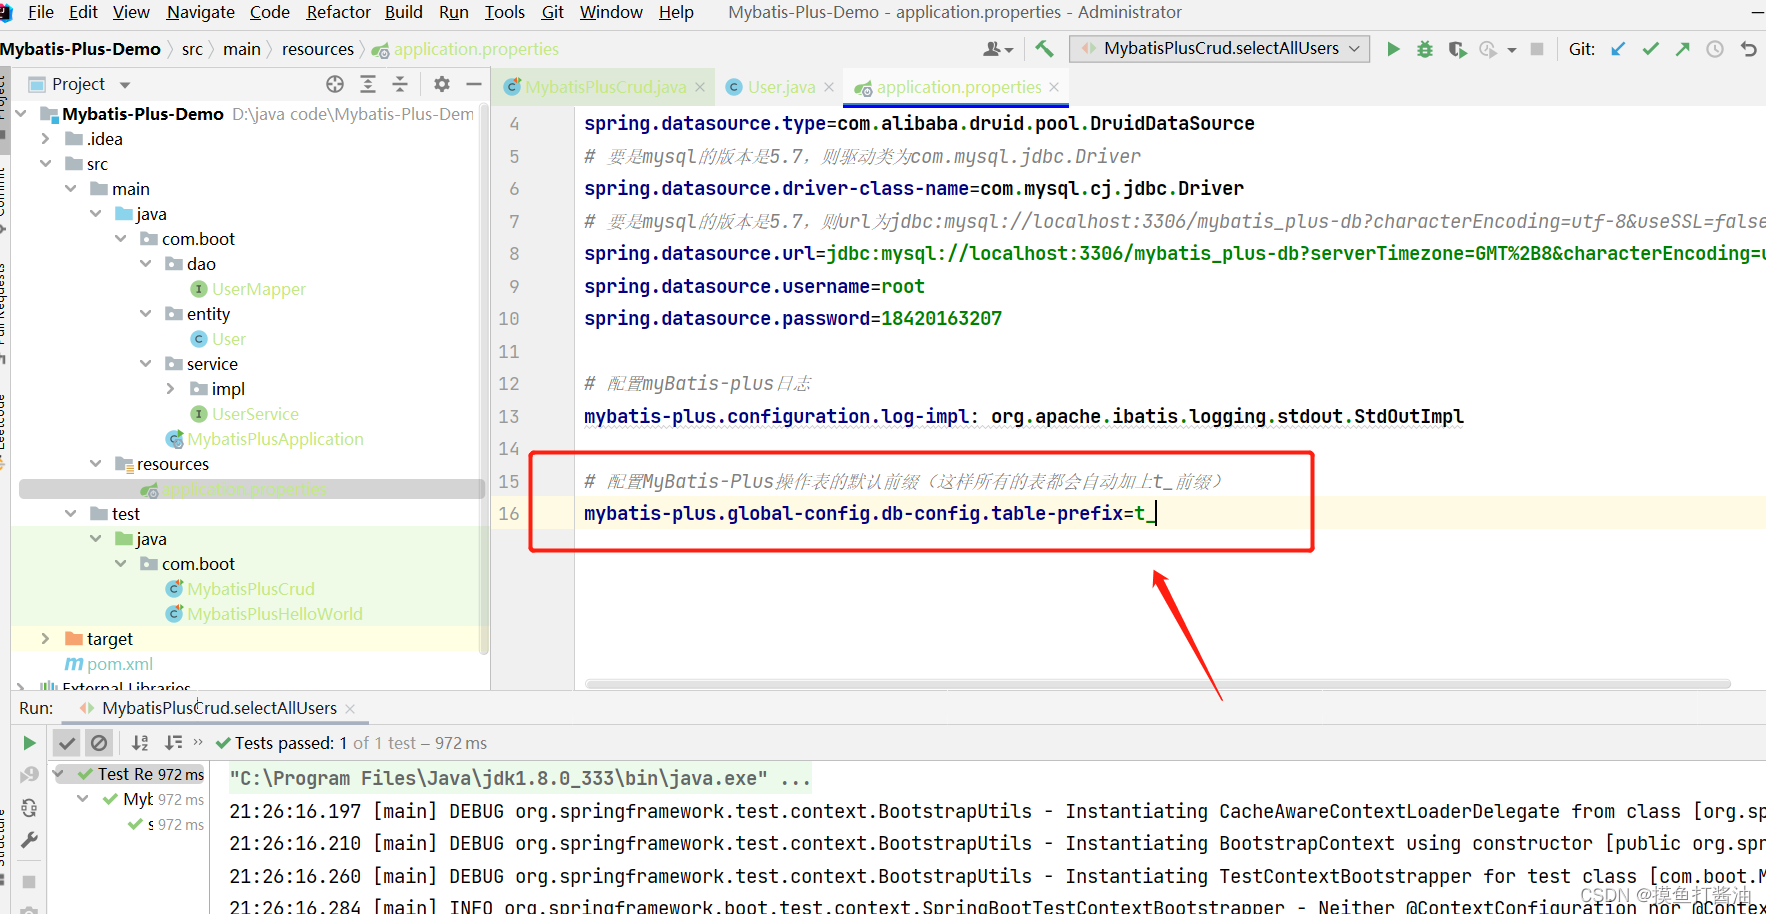Update project via Git blue arrow

(x=1618, y=49)
